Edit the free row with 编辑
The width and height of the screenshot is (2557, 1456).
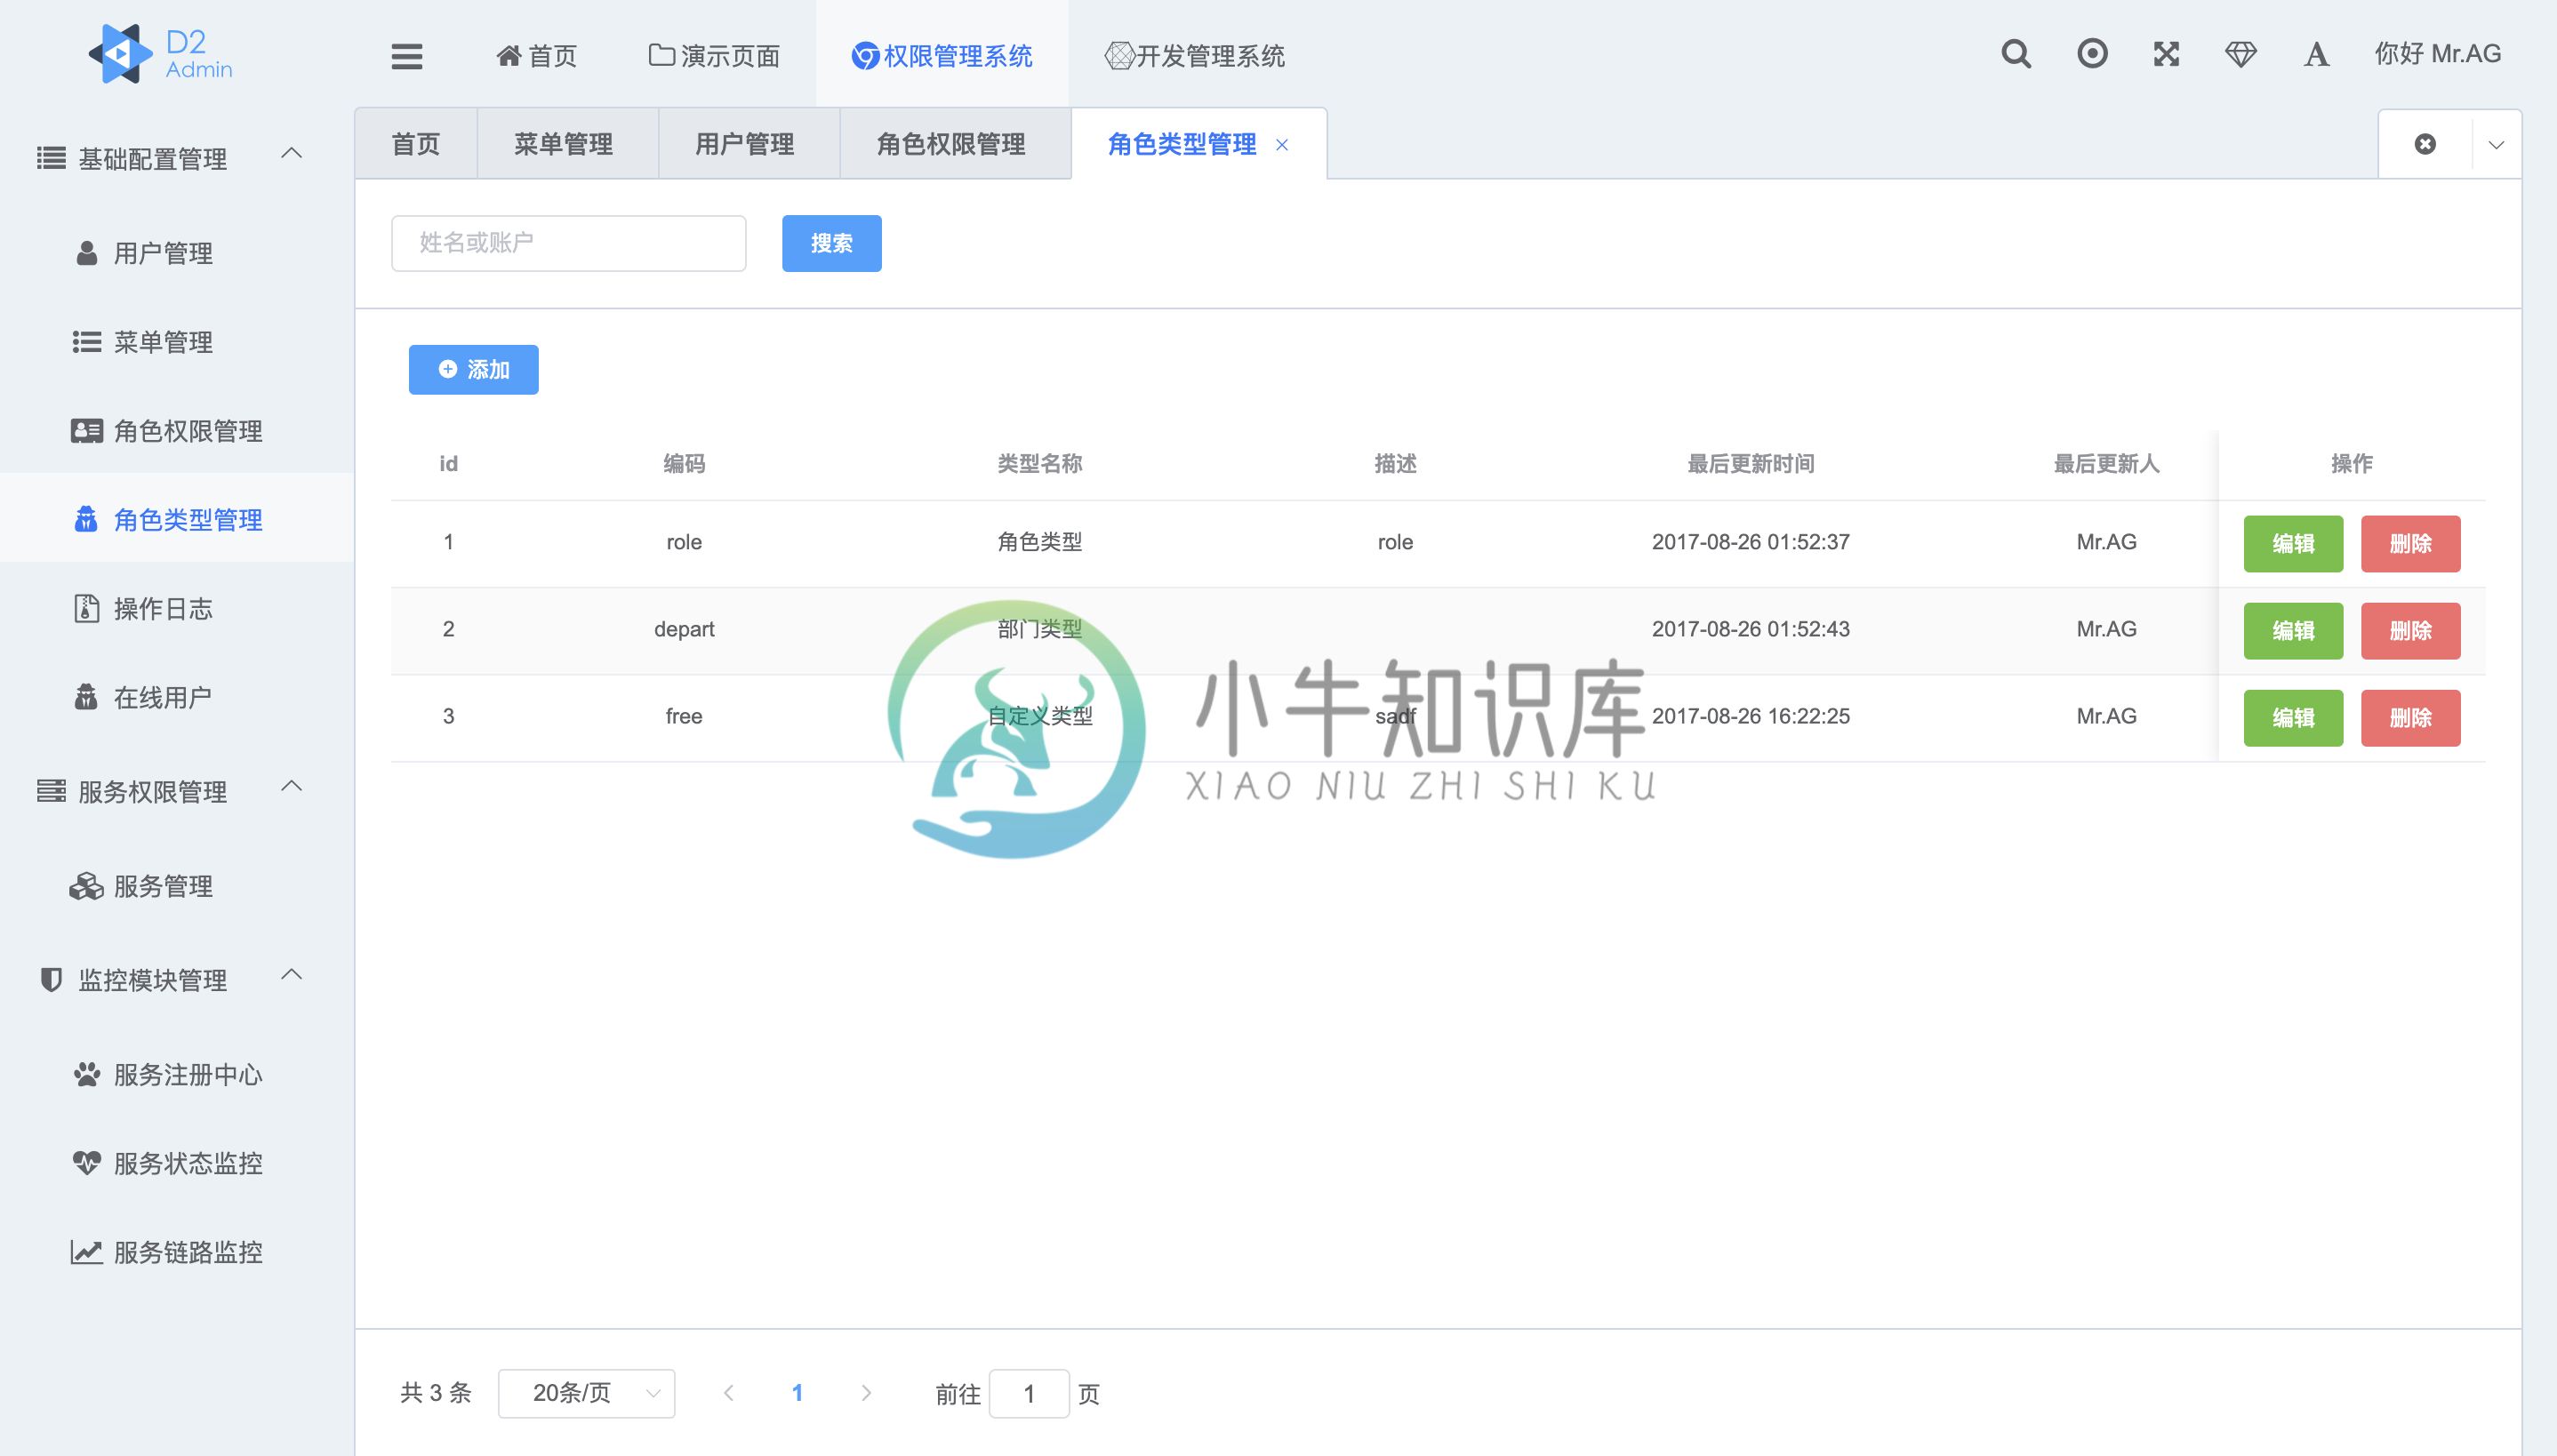click(x=2294, y=718)
